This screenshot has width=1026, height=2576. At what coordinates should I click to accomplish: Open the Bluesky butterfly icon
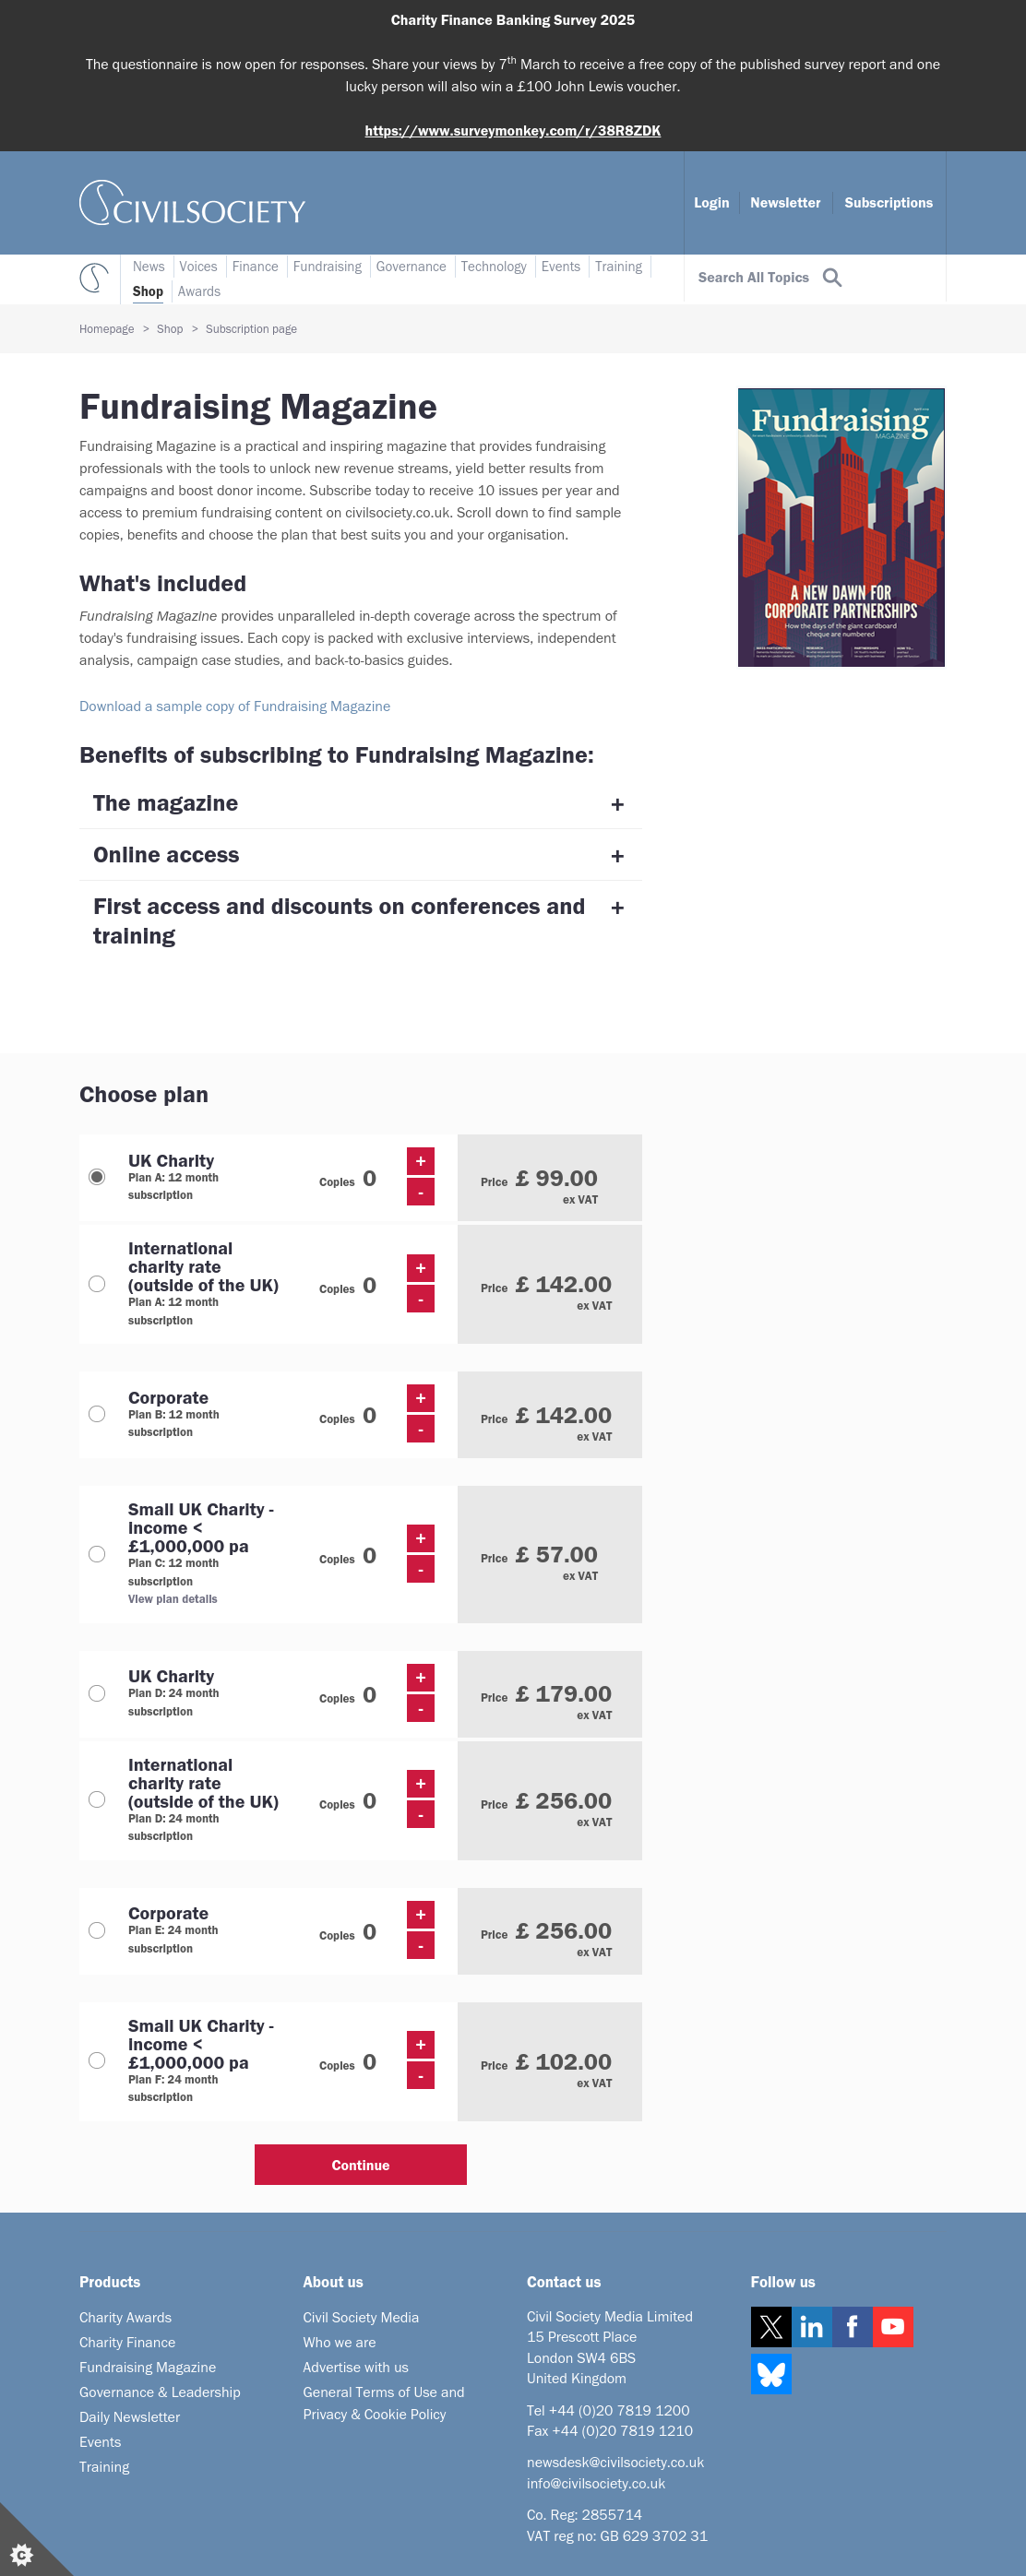coord(771,2373)
